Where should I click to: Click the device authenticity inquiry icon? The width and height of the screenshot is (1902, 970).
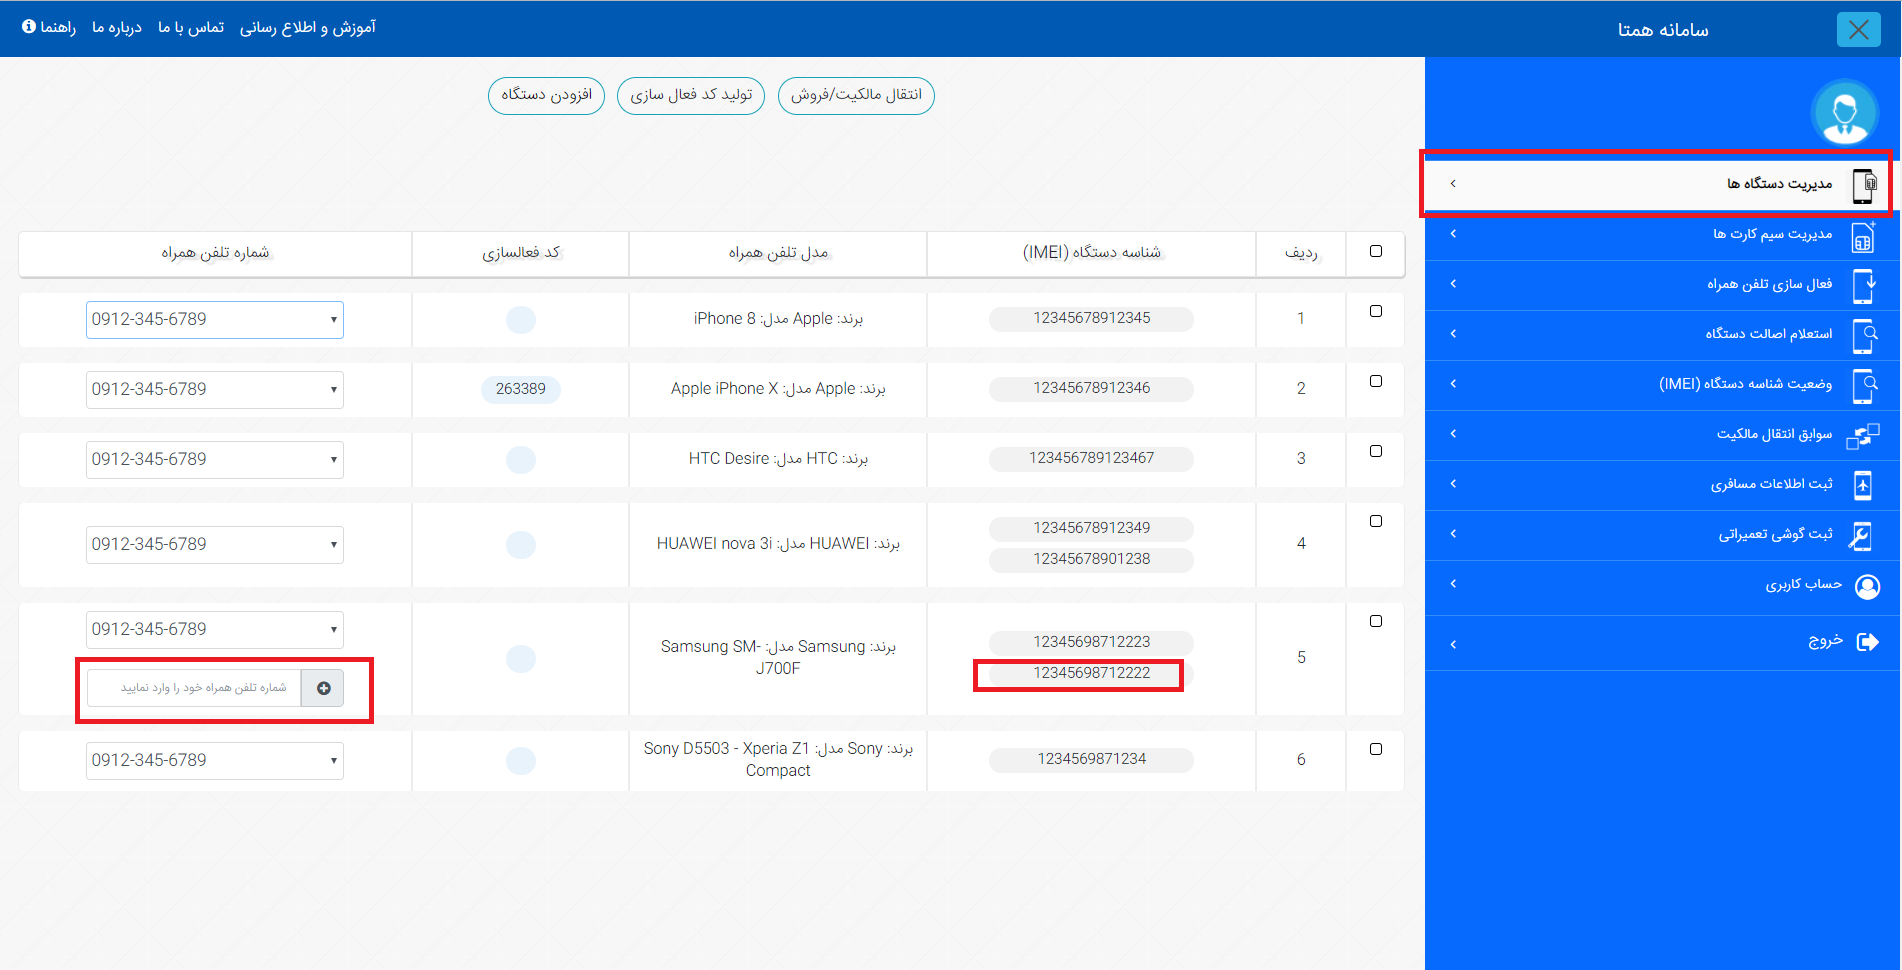pyautogui.click(x=1865, y=336)
